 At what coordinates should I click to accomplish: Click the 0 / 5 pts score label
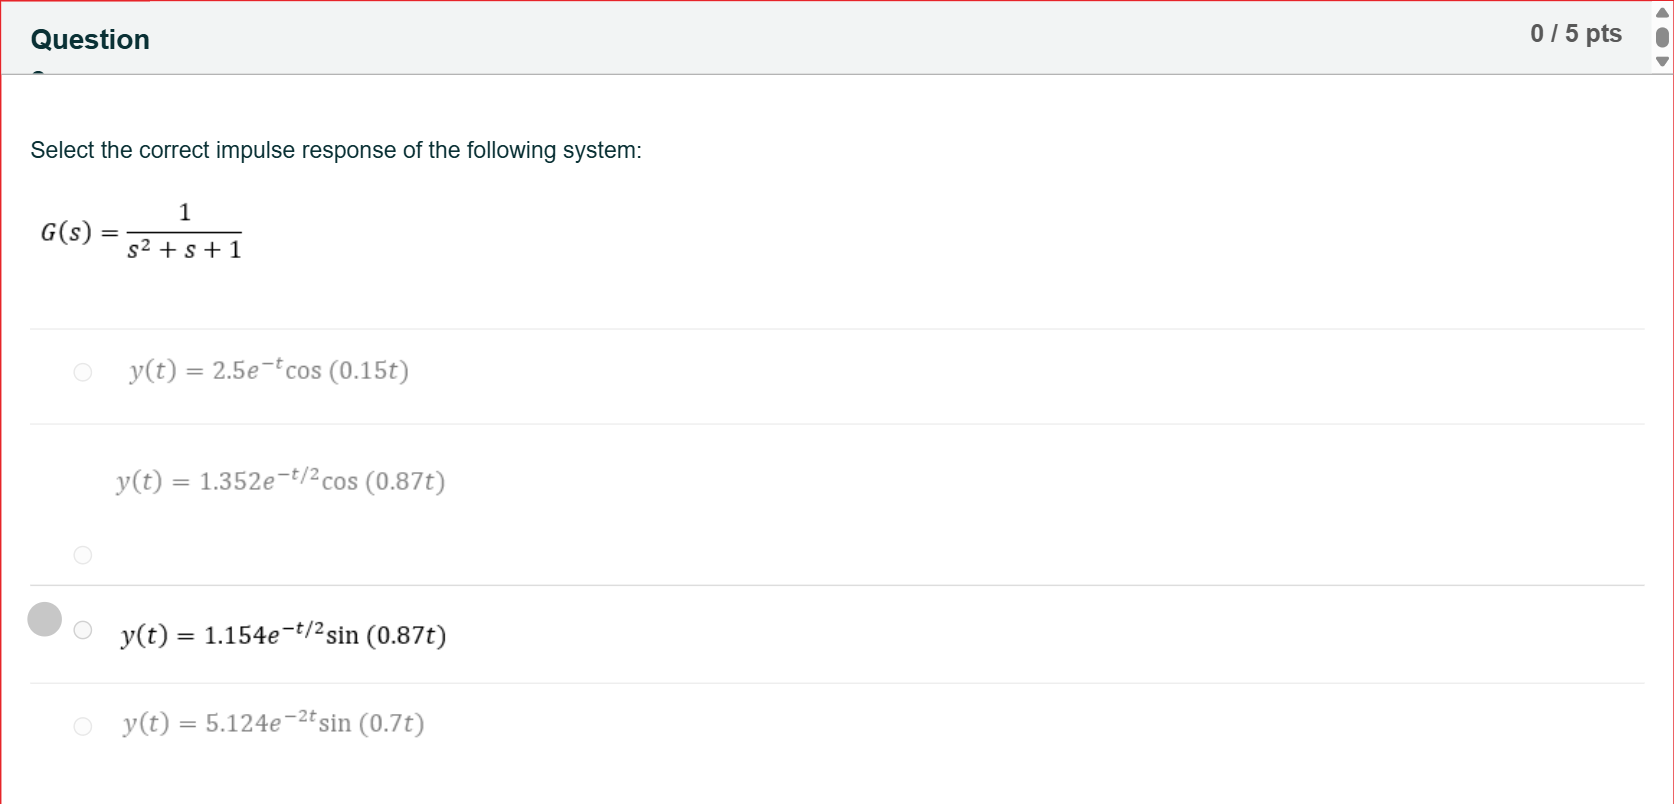(x=1576, y=34)
